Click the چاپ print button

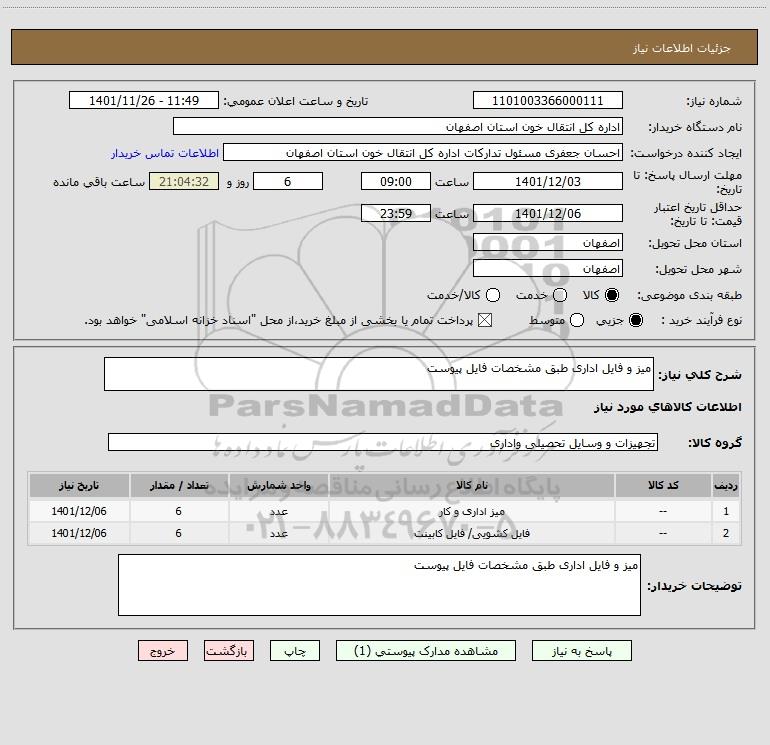point(295,651)
